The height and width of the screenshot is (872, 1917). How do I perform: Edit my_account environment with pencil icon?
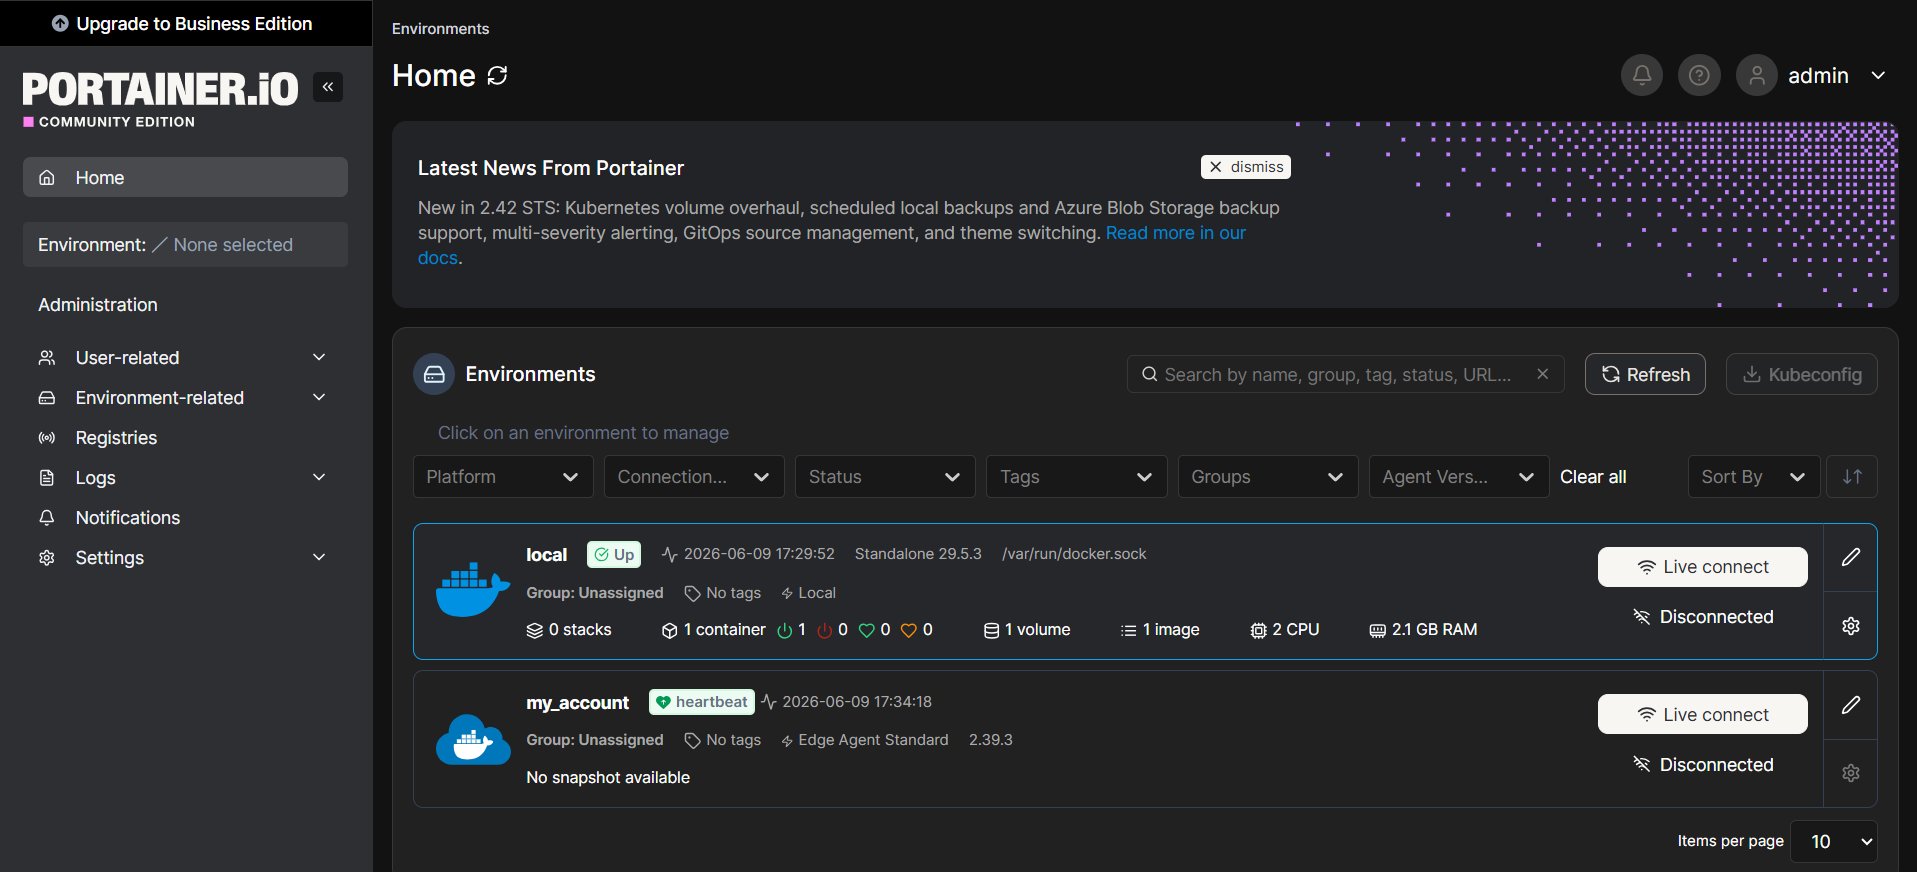tap(1851, 705)
